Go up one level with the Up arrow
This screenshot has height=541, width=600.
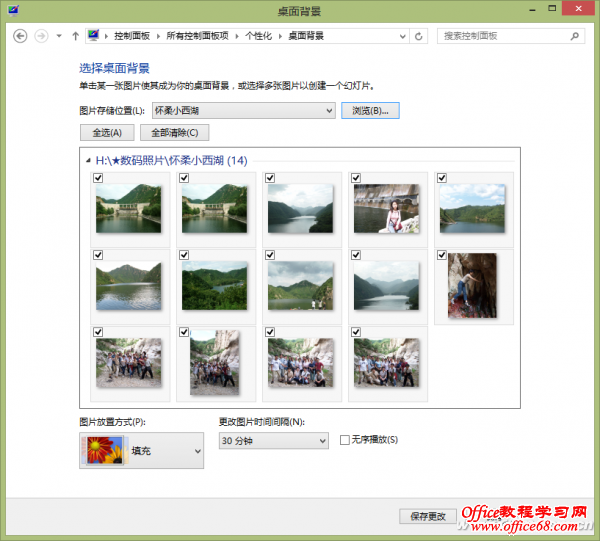[x=75, y=36]
